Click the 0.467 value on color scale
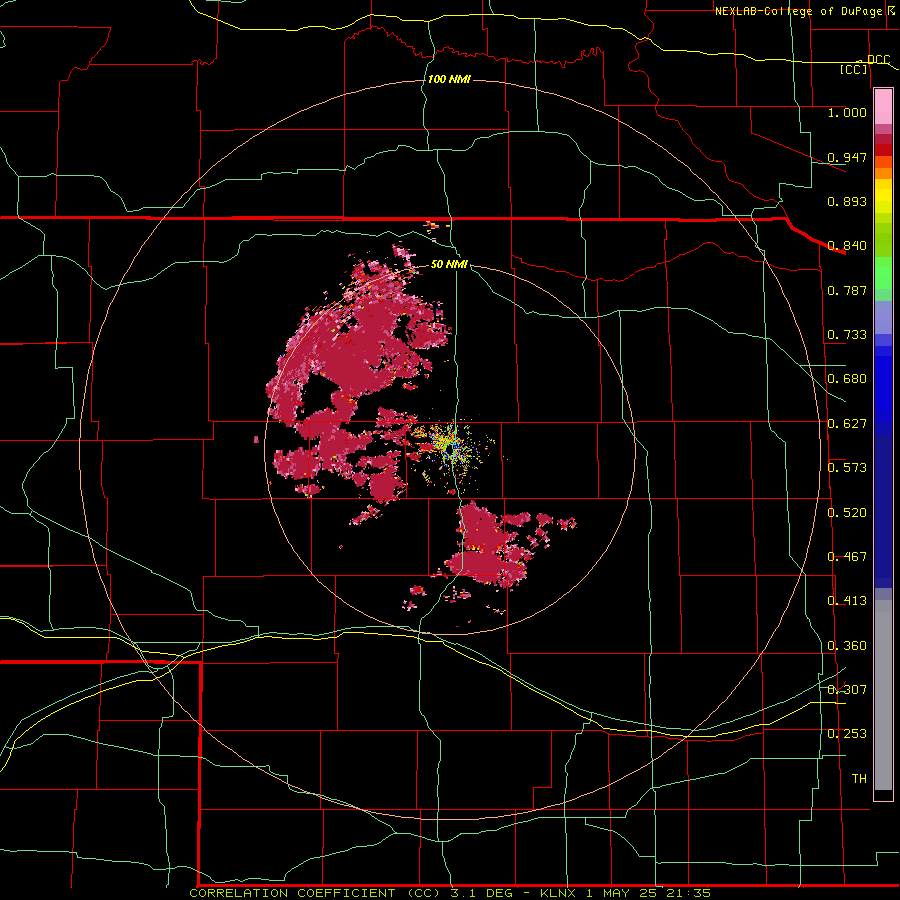 click(847, 557)
